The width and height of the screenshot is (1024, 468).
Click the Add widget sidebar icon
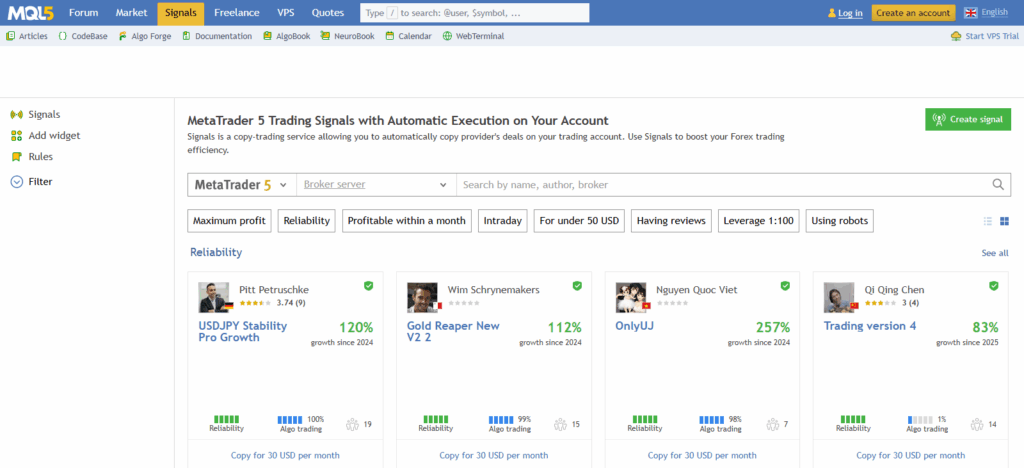[16, 136]
